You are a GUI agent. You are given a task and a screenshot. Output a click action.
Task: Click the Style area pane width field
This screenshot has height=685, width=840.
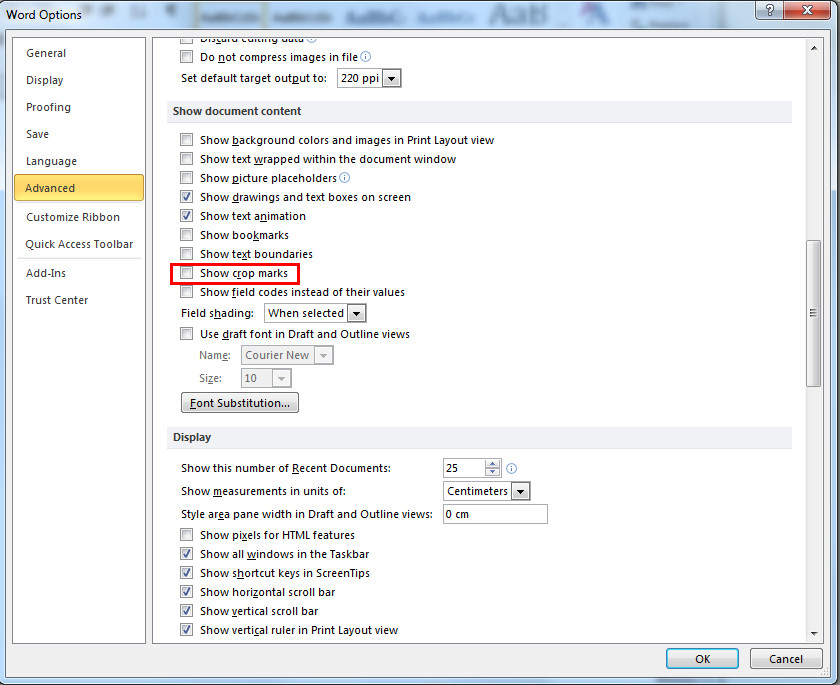click(x=495, y=514)
